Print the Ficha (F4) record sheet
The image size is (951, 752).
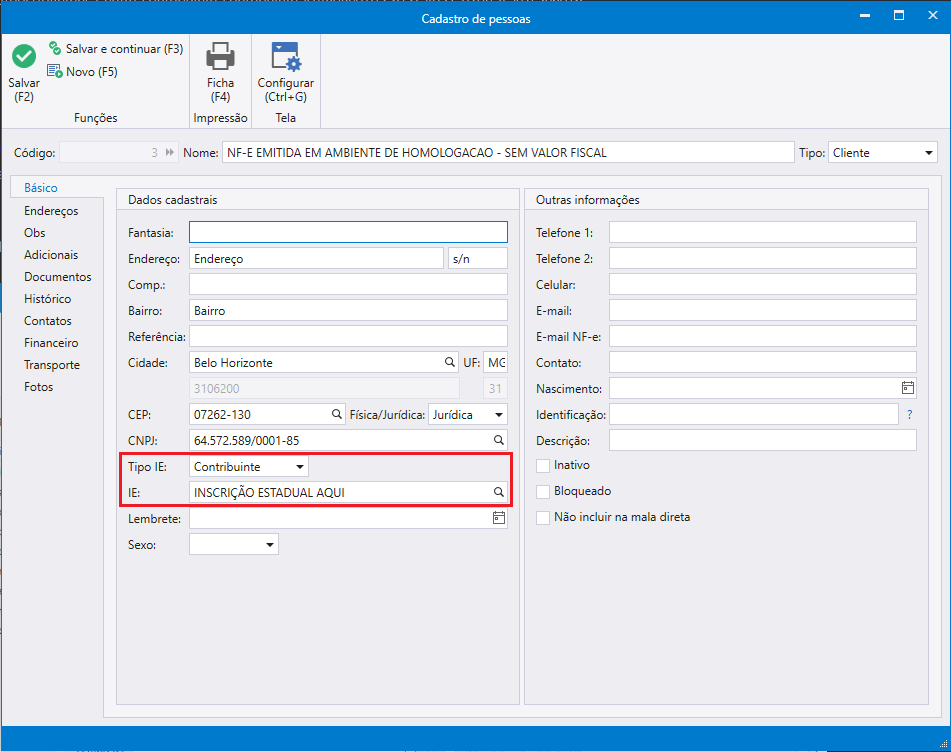(x=220, y=72)
